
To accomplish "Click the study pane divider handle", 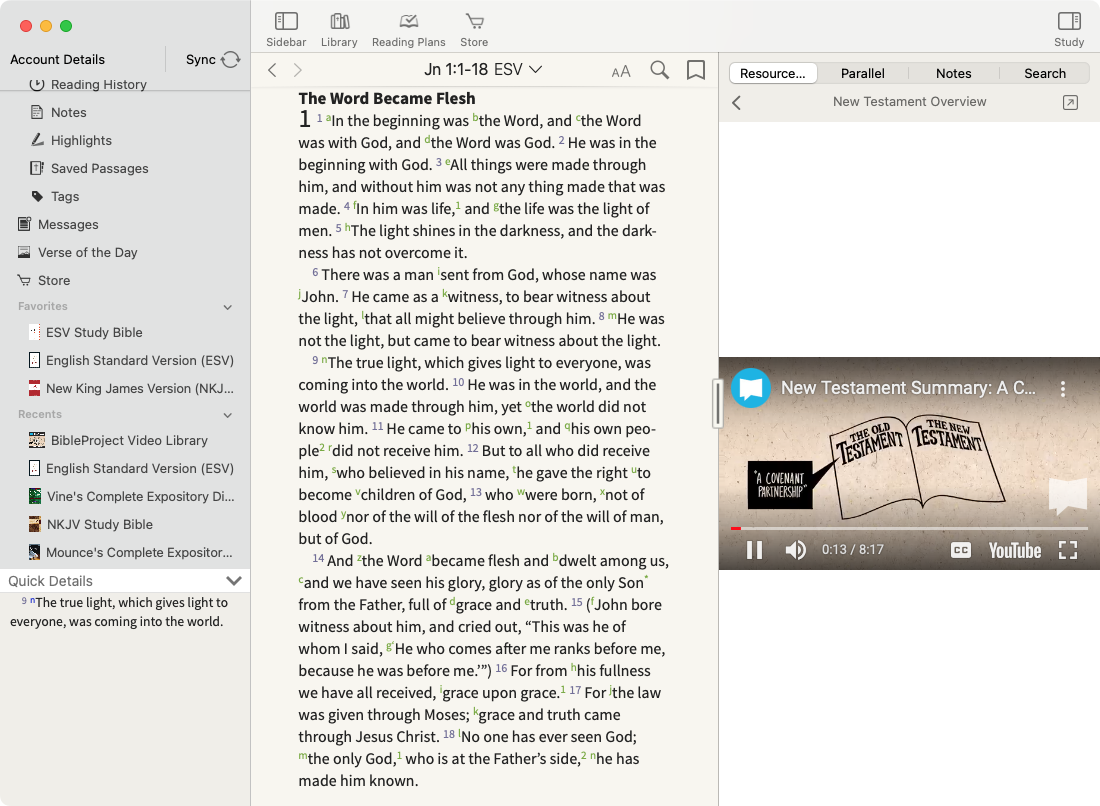I will [717, 403].
